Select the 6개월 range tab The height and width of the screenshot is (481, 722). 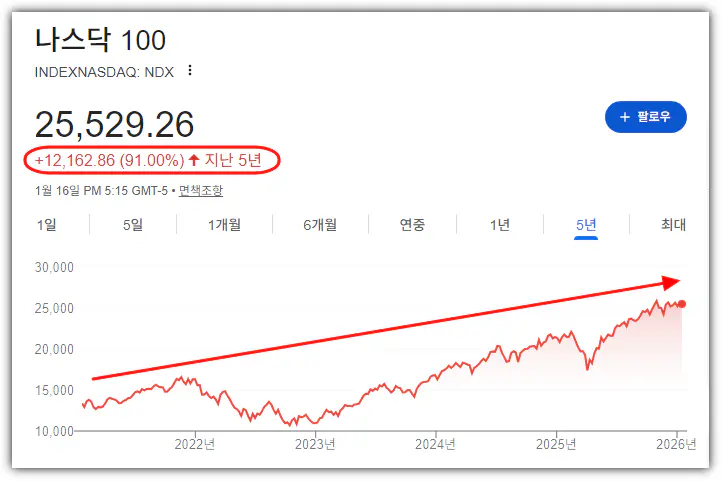coord(320,225)
